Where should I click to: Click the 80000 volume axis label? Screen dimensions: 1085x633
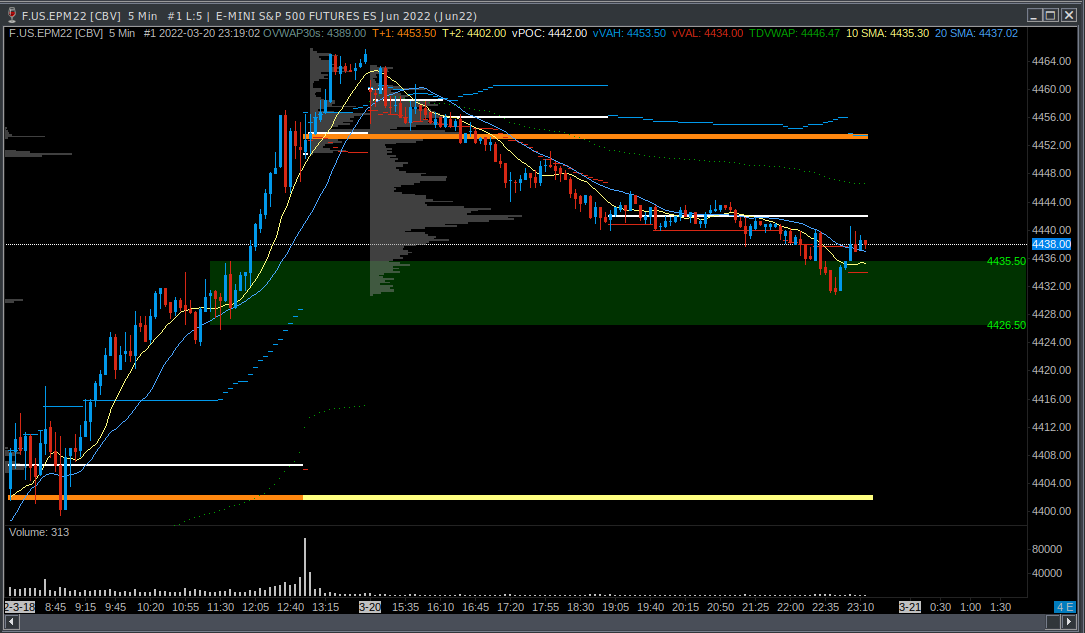(1047, 549)
